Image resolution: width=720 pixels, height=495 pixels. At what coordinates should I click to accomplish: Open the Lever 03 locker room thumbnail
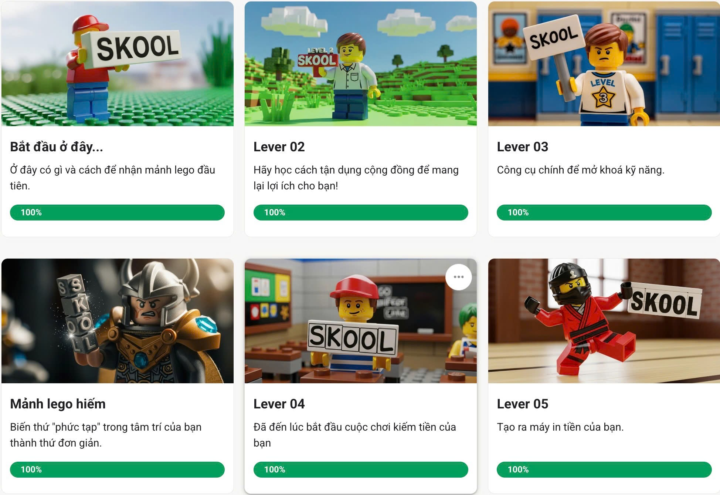pos(604,63)
